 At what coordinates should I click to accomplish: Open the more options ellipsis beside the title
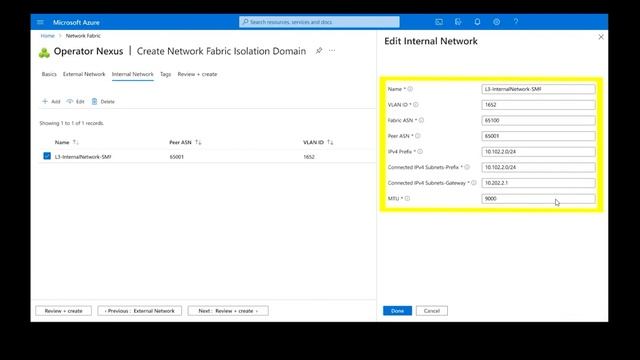coord(332,51)
